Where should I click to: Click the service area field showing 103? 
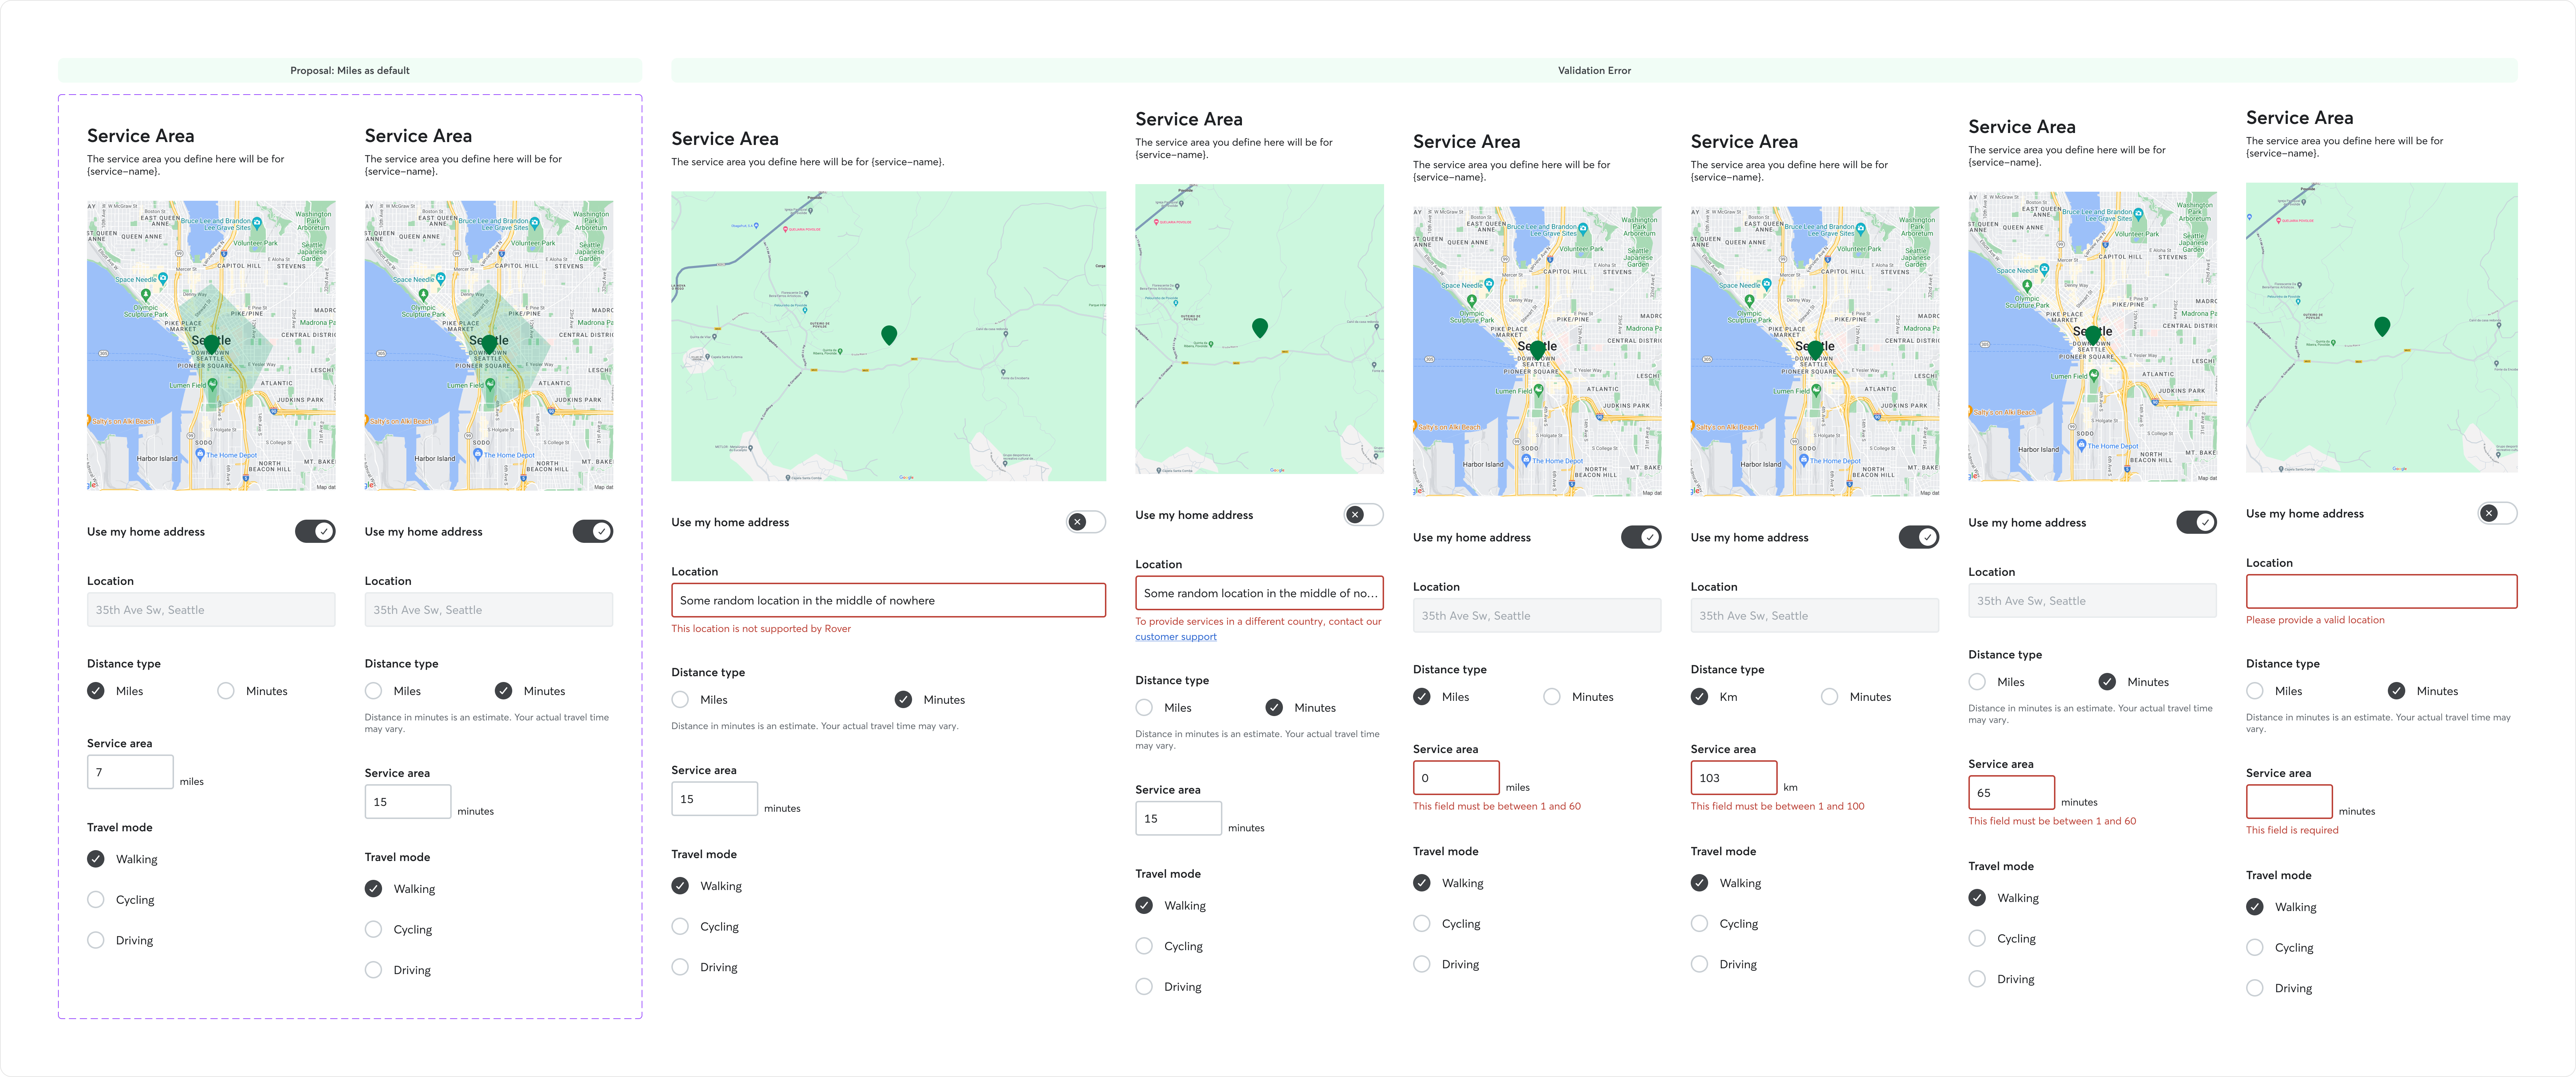[x=1733, y=778]
